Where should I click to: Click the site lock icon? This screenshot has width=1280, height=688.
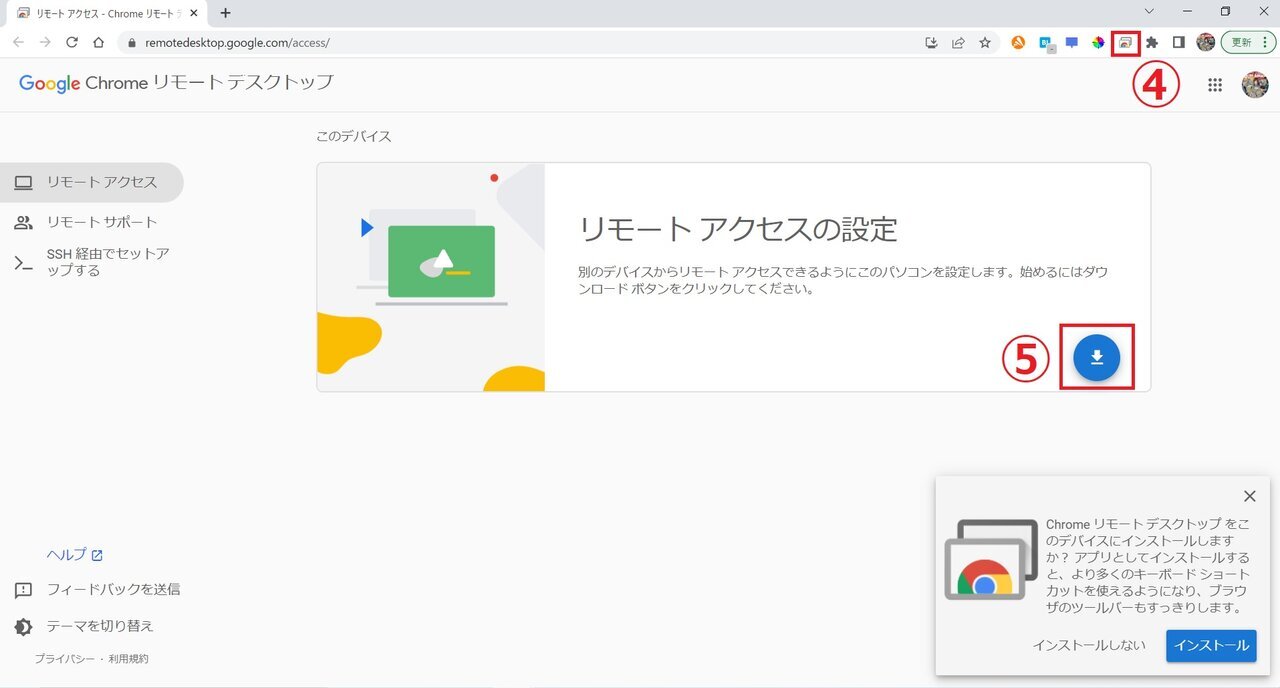tap(130, 43)
